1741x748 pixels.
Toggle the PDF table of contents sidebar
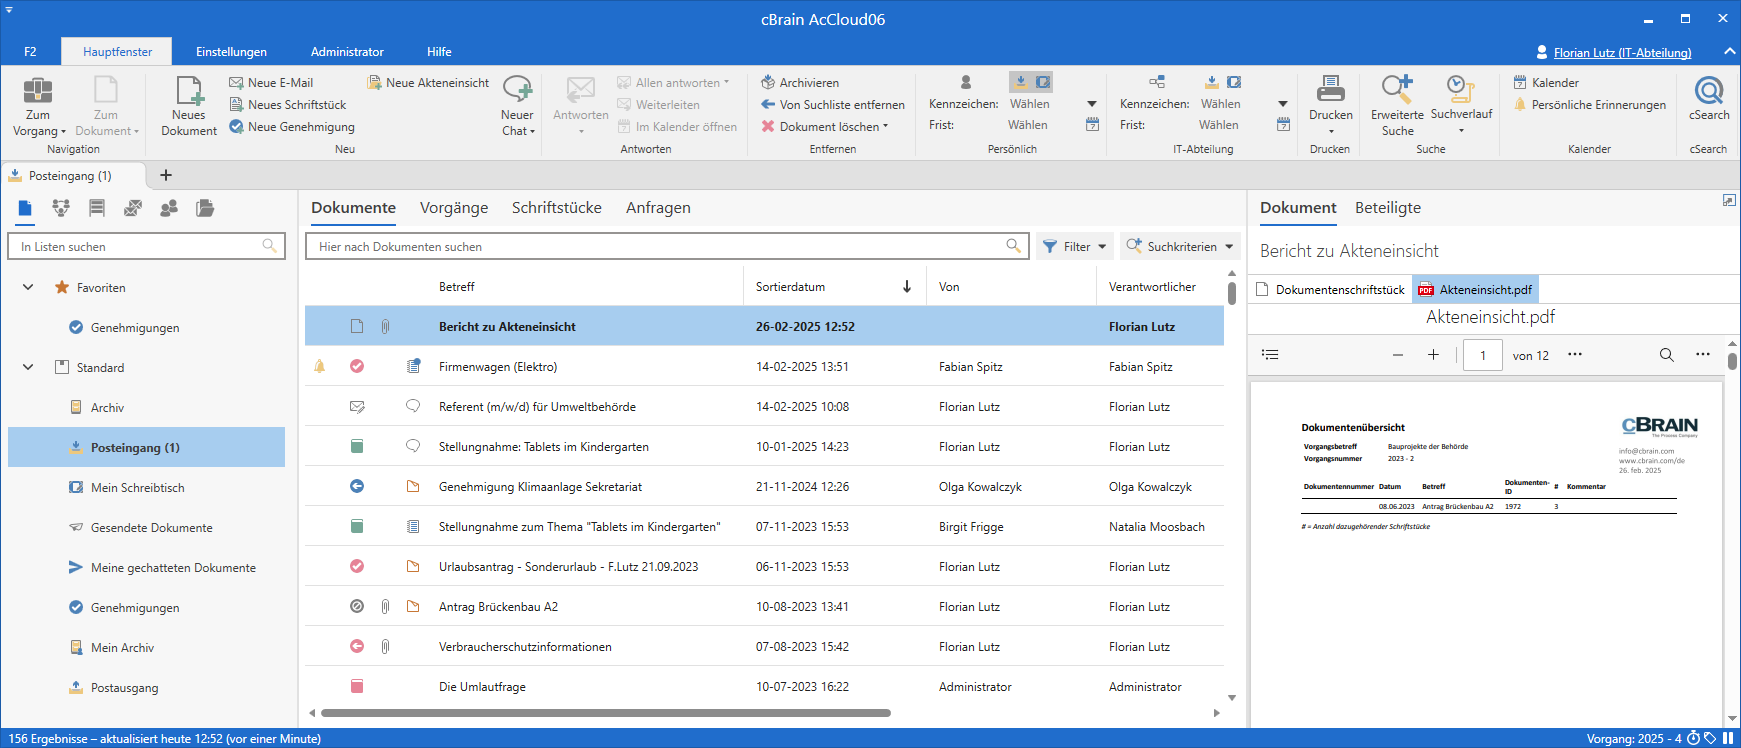[x=1270, y=355]
